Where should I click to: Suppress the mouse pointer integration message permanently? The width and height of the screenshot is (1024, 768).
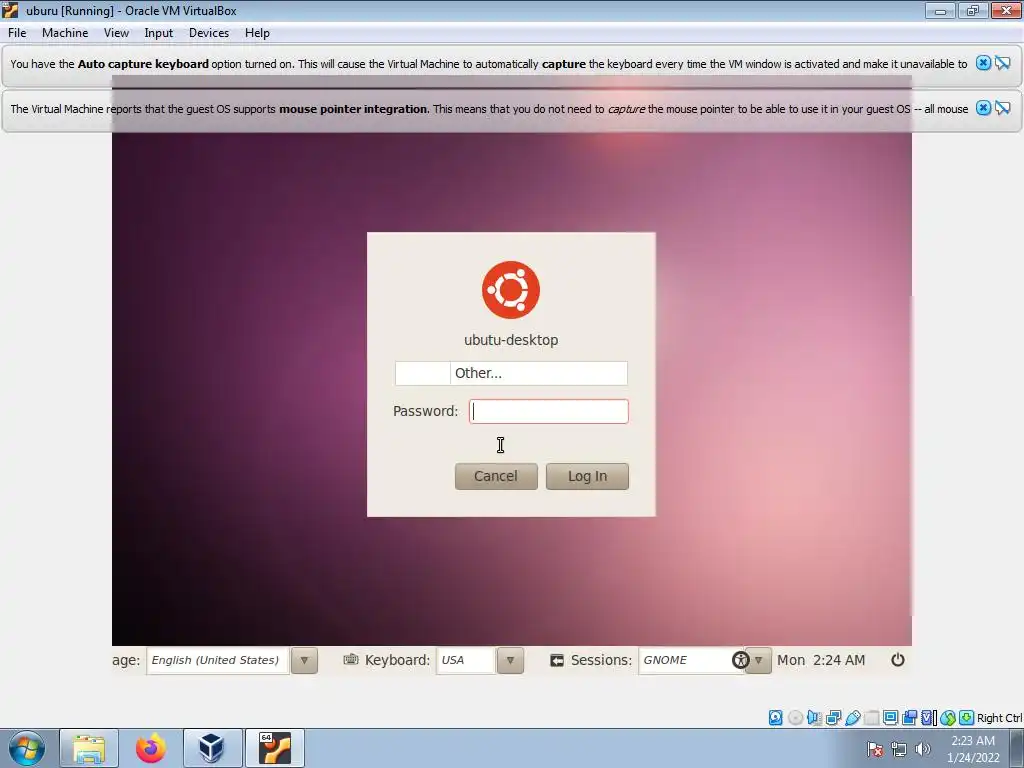point(1002,108)
